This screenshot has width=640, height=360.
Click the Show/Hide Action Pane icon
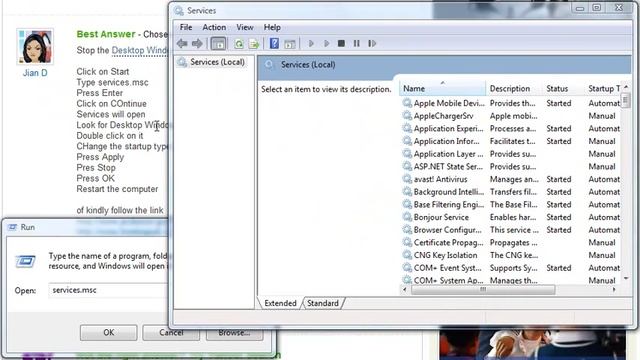point(290,44)
